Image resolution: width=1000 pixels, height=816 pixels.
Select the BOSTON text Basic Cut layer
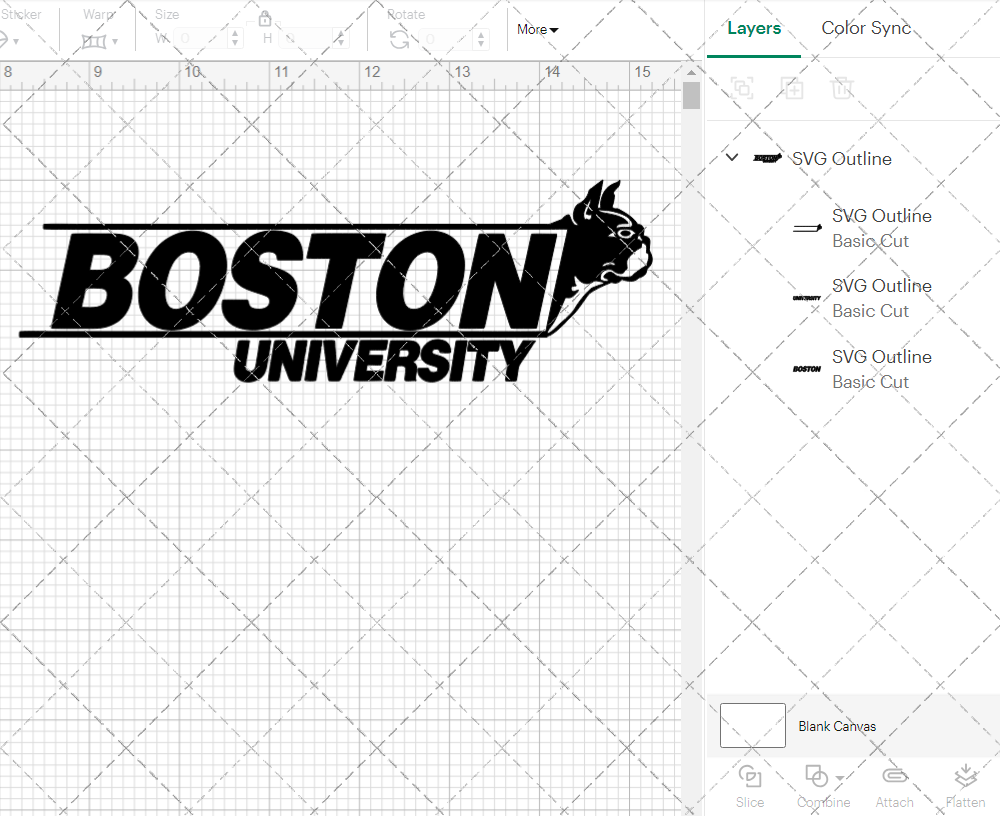click(881, 368)
